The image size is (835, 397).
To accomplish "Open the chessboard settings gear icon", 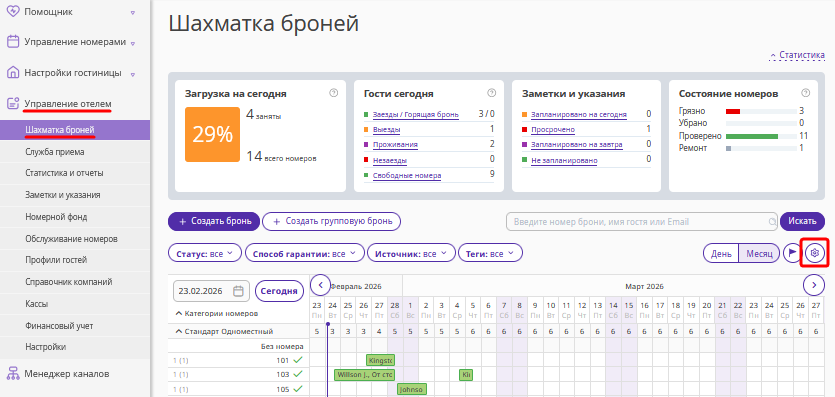I will coord(814,253).
